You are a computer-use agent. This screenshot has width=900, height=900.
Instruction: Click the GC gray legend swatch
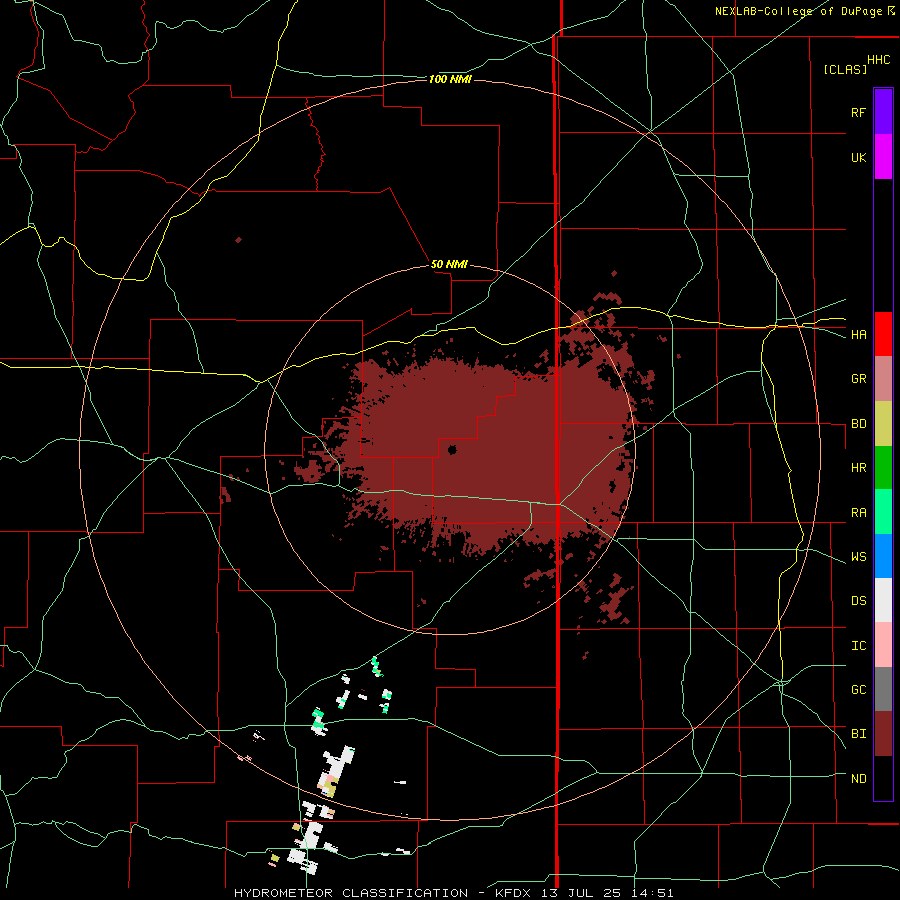click(883, 689)
